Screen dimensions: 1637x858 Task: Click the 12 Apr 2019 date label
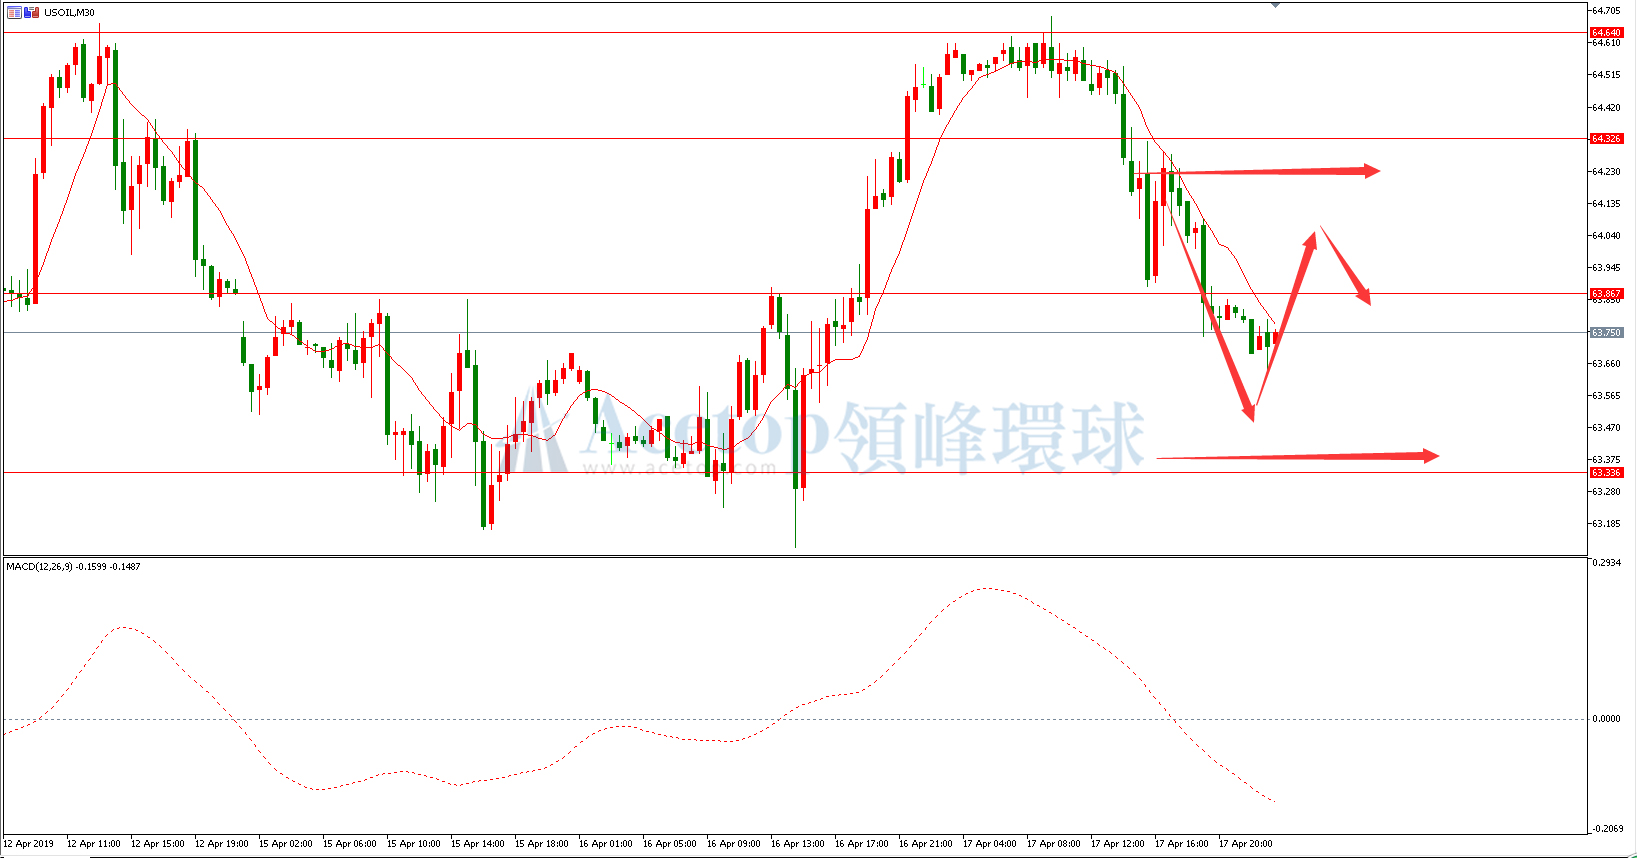(29, 843)
